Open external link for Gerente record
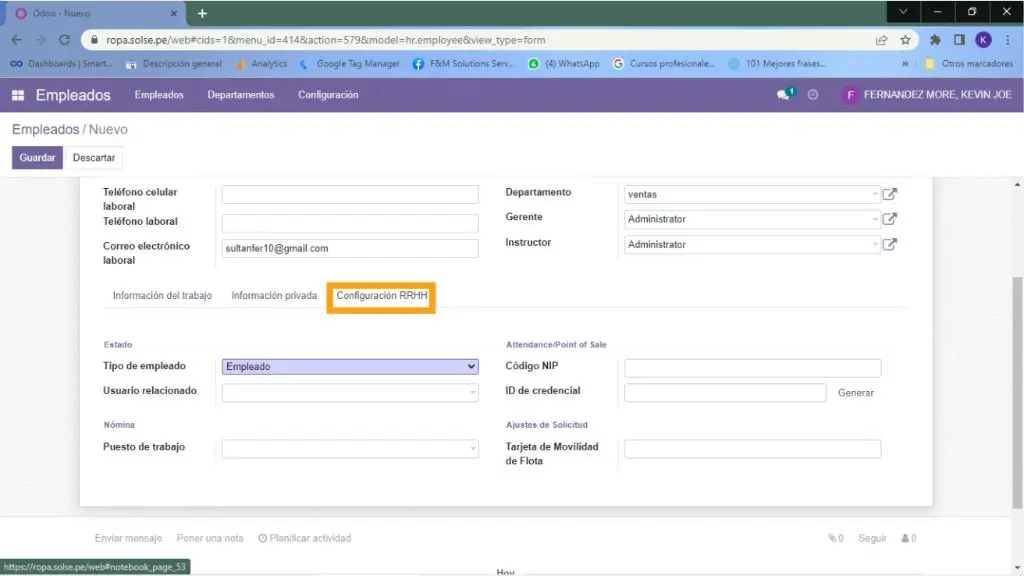 pyautogui.click(x=889, y=219)
